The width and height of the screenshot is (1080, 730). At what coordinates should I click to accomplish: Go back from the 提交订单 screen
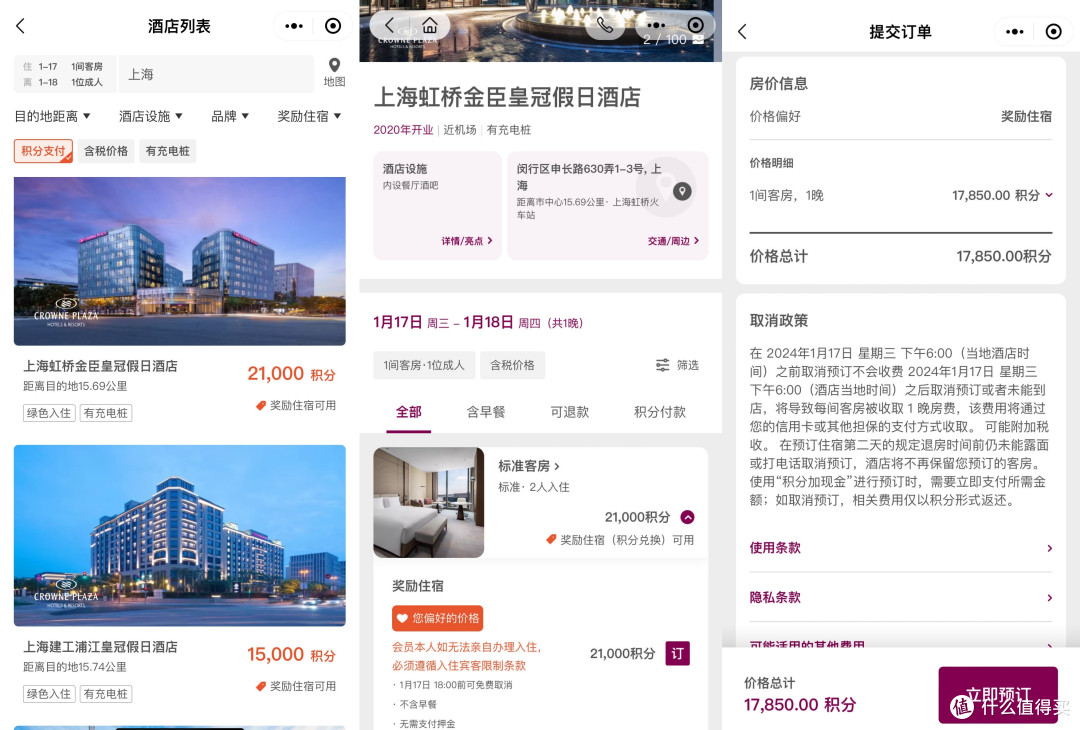(742, 32)
